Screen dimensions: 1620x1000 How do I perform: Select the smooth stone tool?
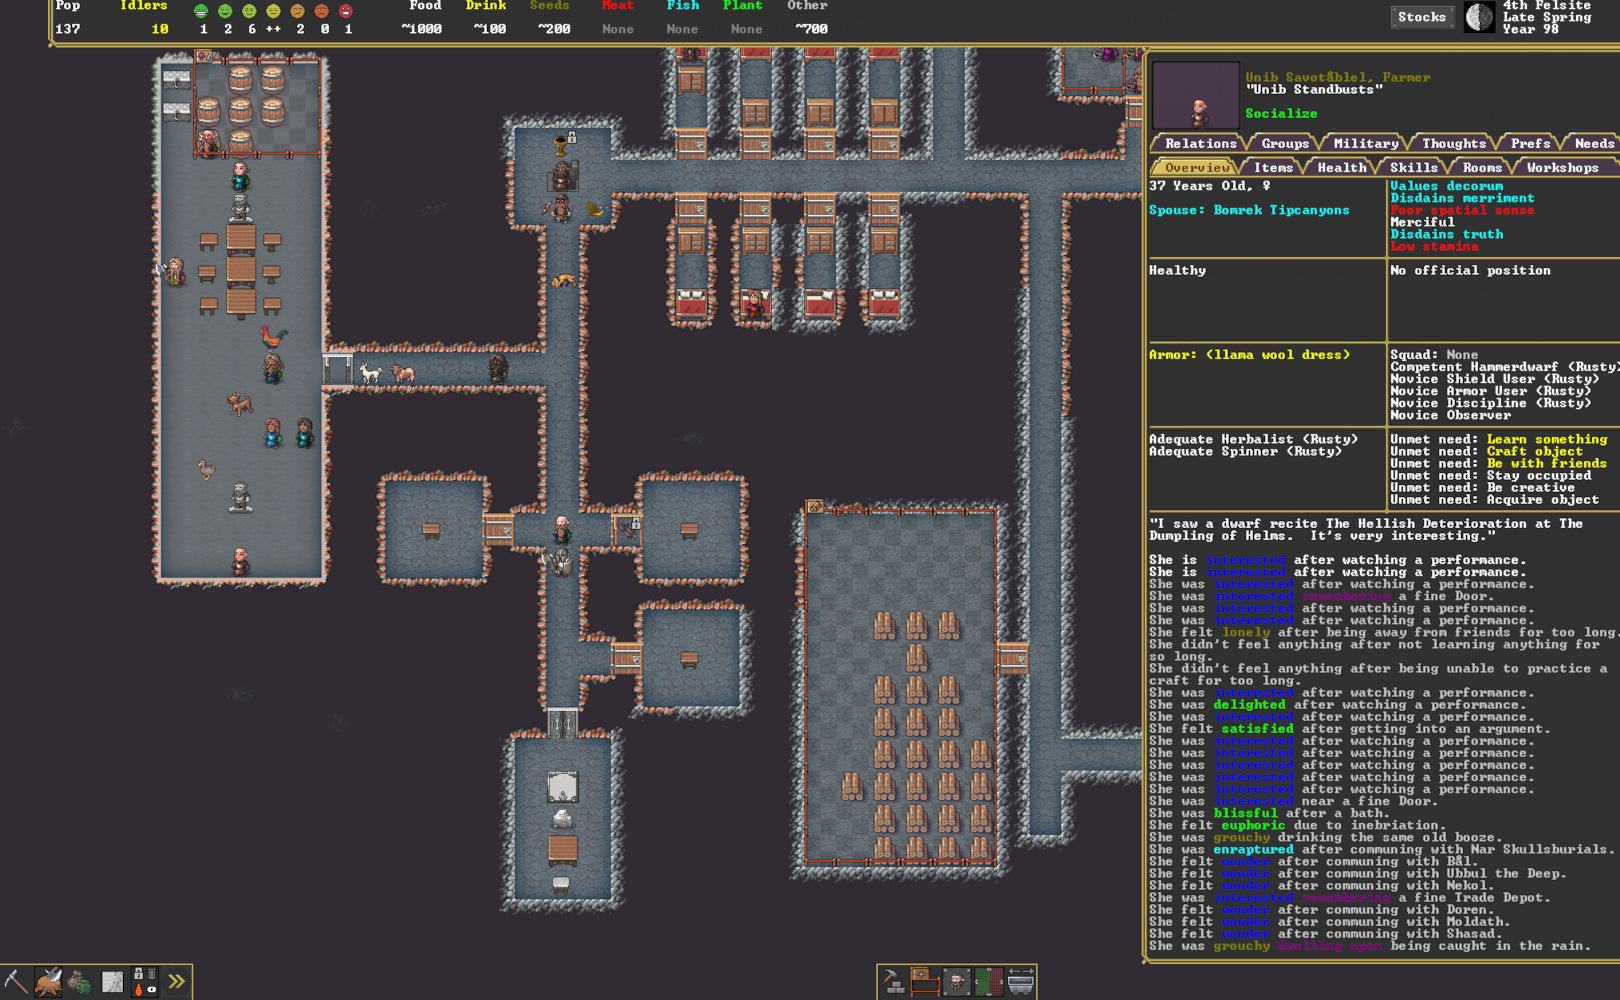coord(112,982)
